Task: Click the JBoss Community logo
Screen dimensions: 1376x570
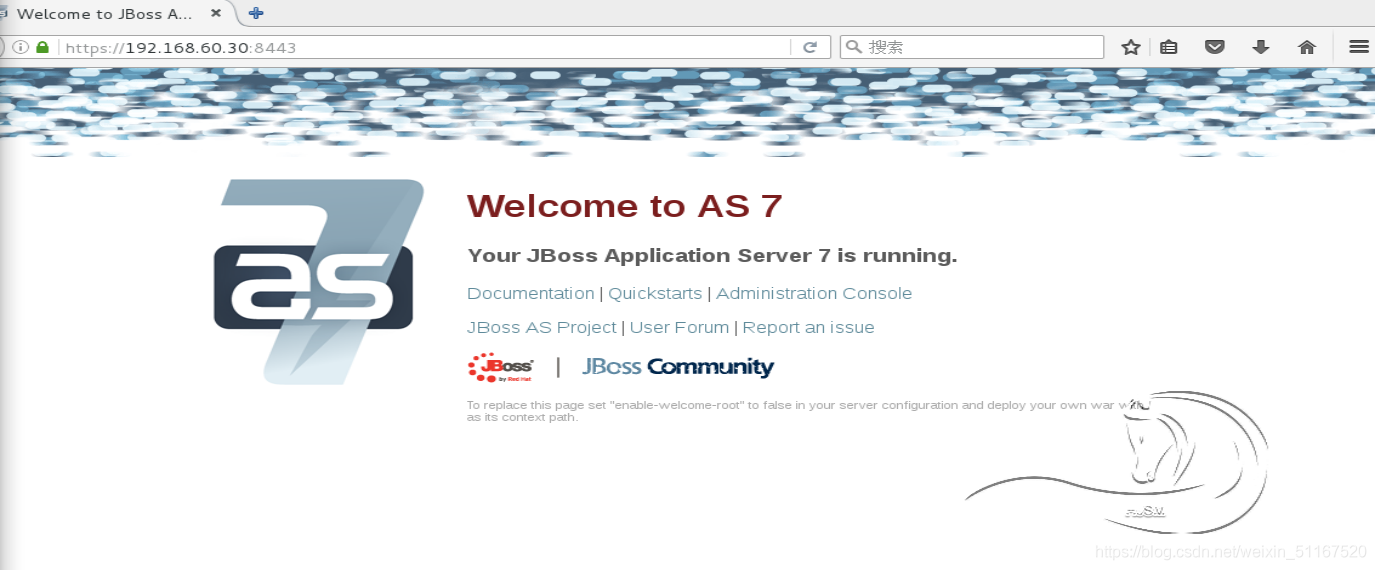Action: [678, 367]
